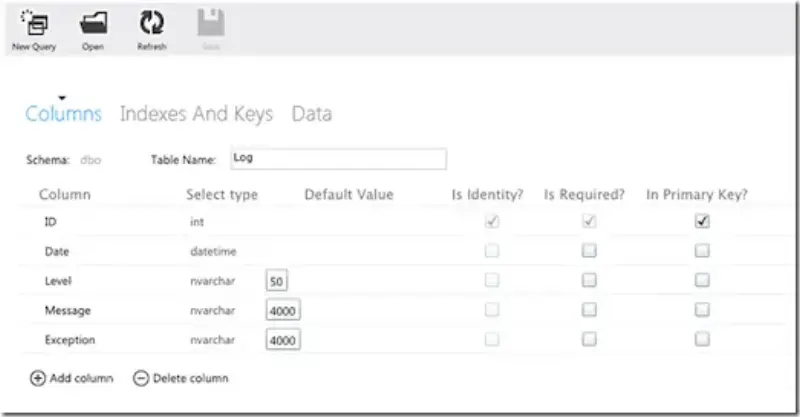Switch to the Indexes And Keys tab
This screenshot has width=800, height=417.
[x=196, y=114]
